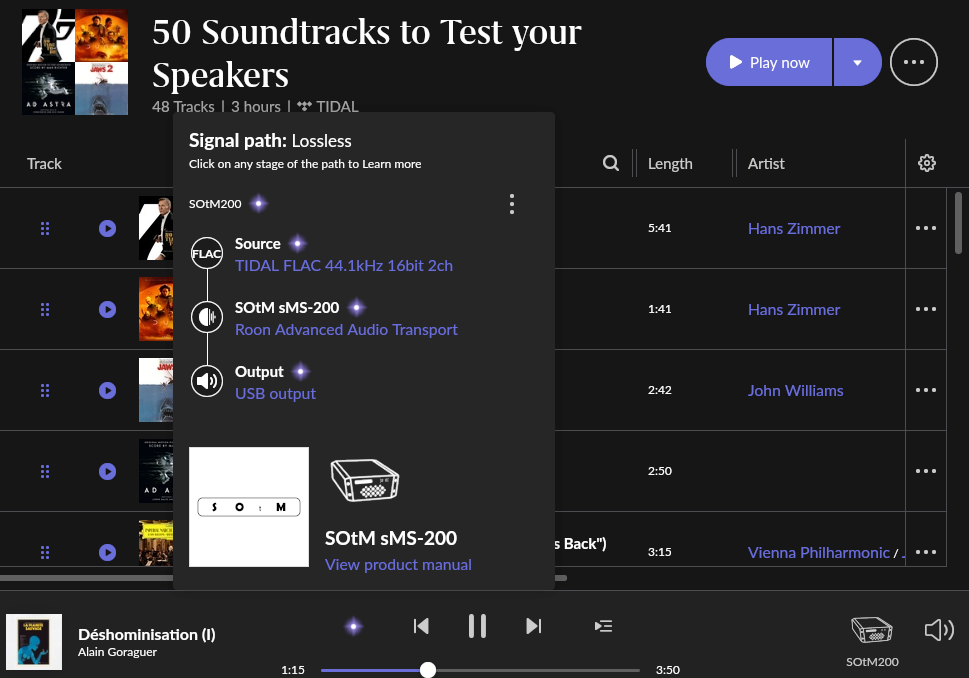Click the FLAC source stage icon

point(207,253)
